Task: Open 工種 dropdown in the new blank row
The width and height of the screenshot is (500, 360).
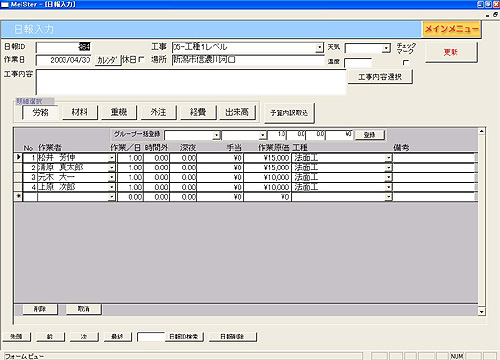Action: coord(388,197)
